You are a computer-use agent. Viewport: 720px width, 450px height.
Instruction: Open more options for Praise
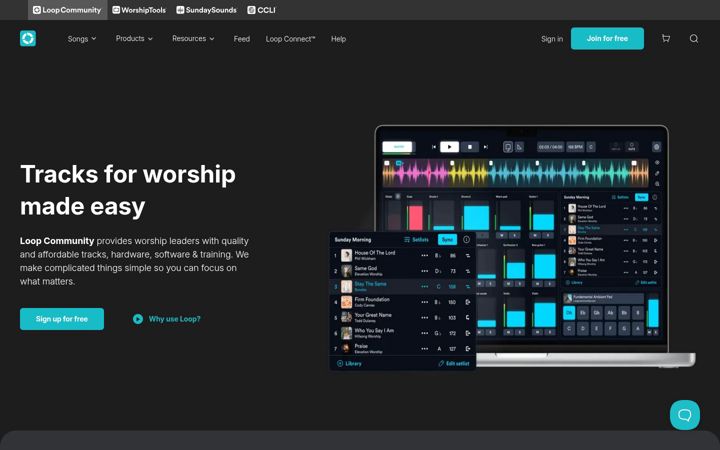coord(425,349)
